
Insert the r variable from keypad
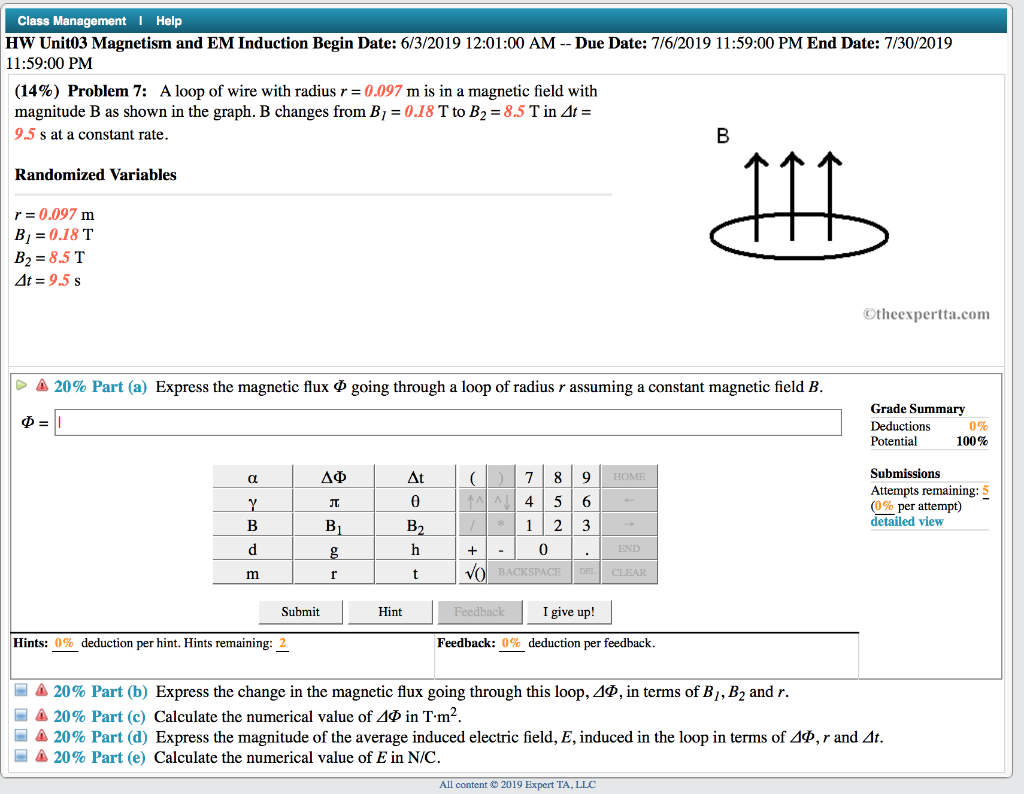(333, 572)
